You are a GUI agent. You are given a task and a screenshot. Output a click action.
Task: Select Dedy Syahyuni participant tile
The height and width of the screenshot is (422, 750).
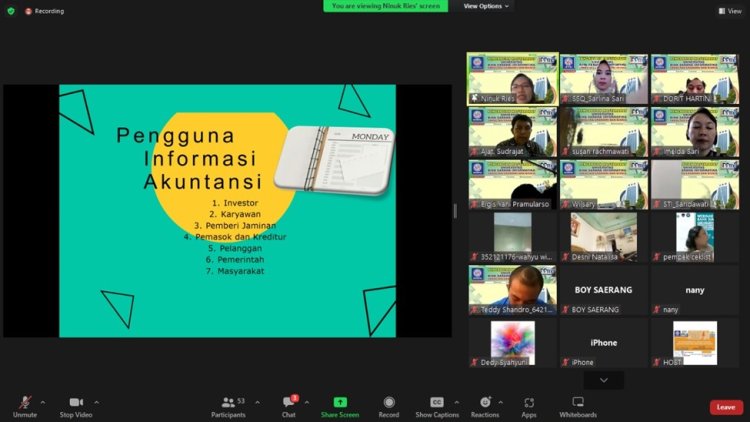tap(512, 343)
